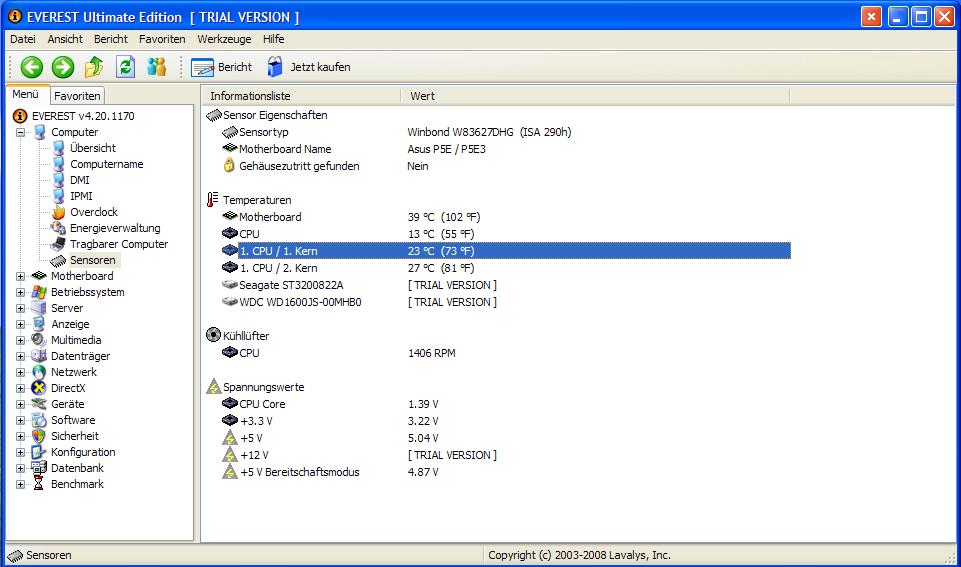Select Computername in the tree
The width and height of the screenshot is (961, 567).
pyautogui.click(x=107, y=164)
